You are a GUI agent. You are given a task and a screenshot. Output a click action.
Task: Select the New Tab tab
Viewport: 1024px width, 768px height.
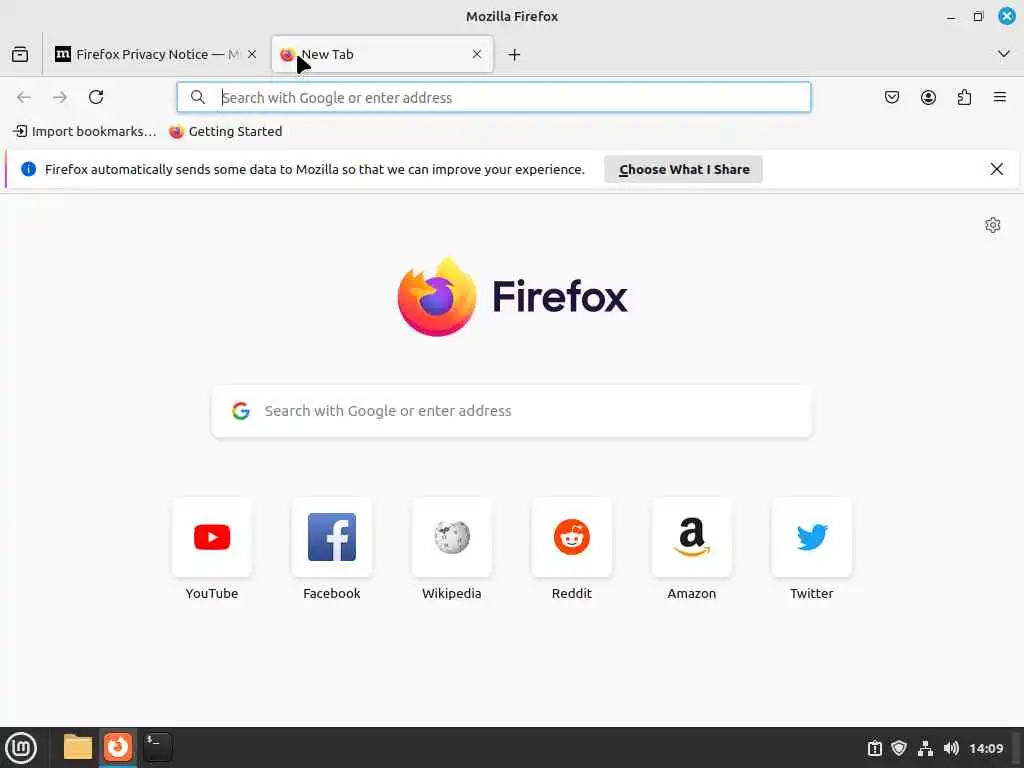click(382, 54)
